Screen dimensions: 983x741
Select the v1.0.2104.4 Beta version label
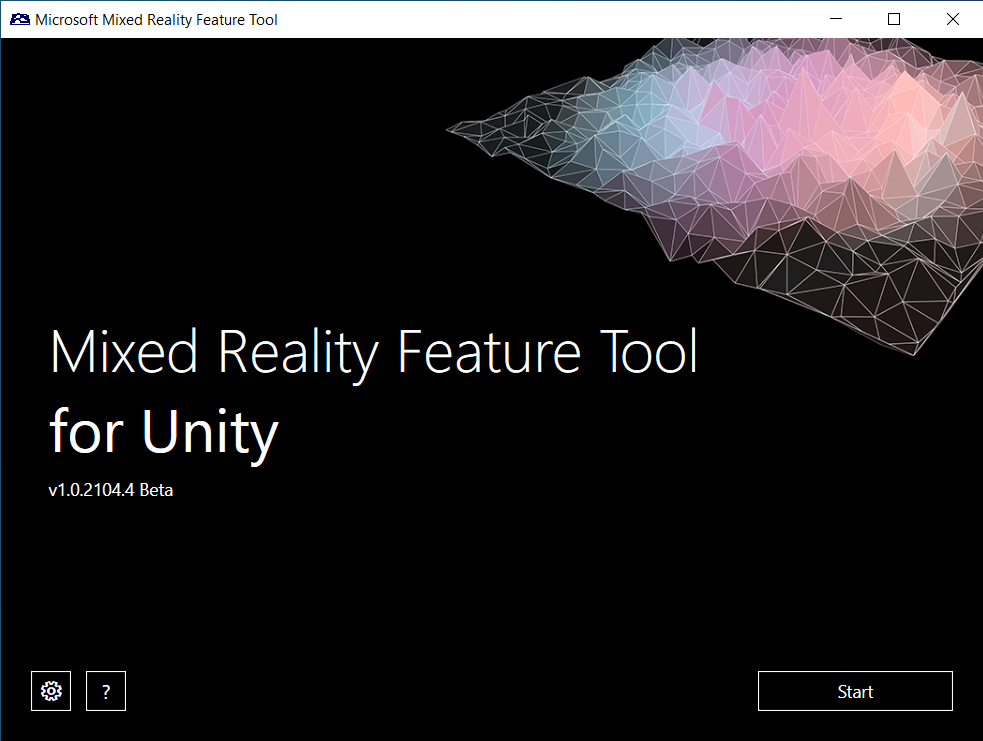tap(110, 490)
